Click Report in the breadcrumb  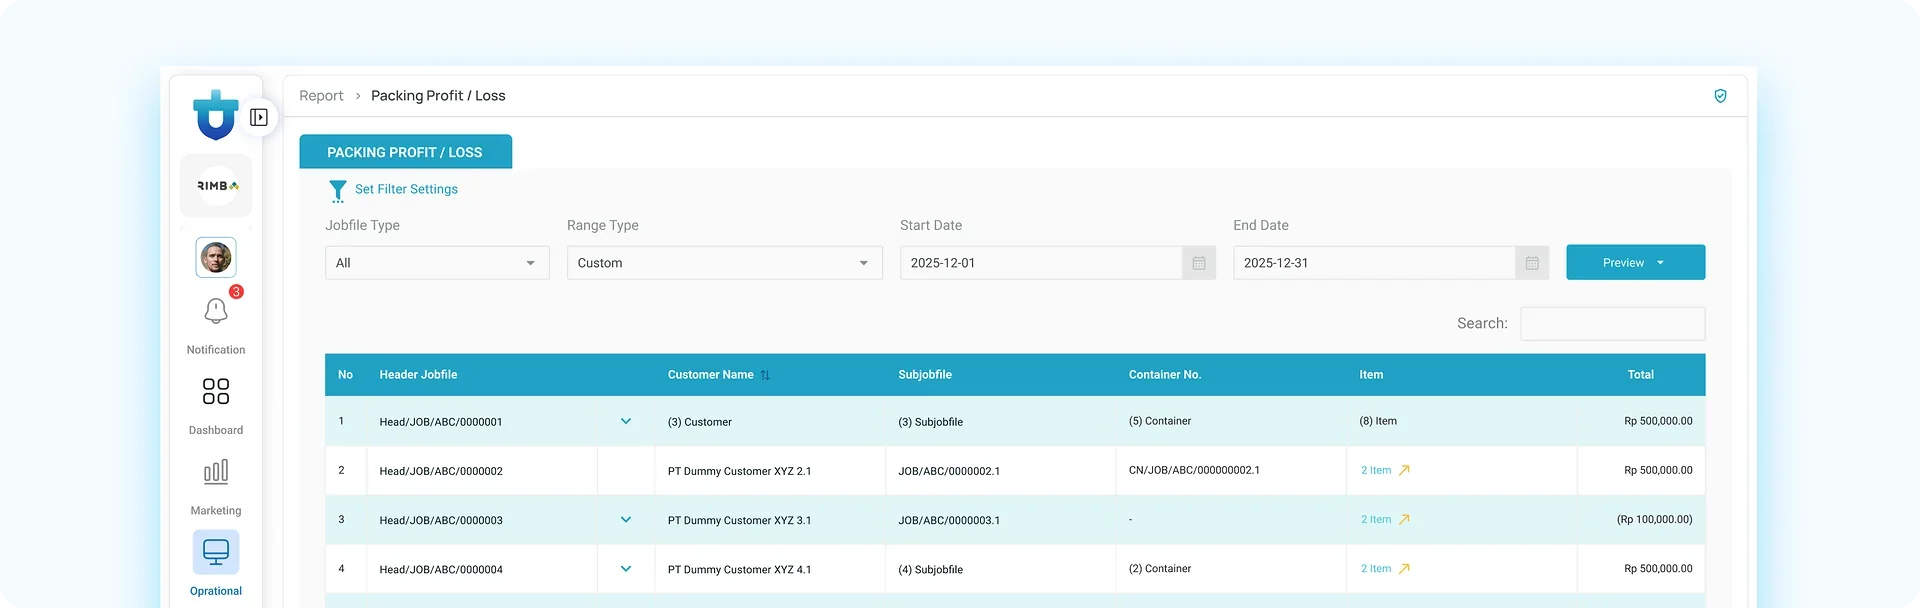pyautogui.click(x=321, y=96)
